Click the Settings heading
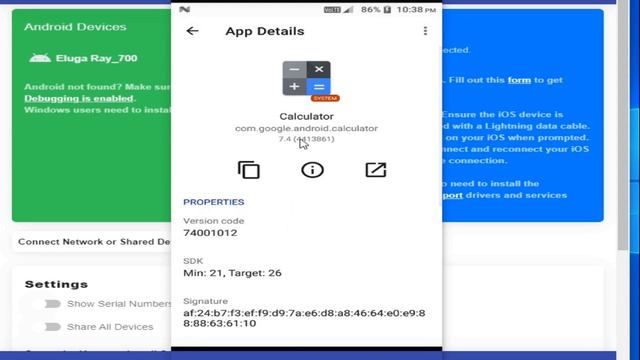The width and height of the screenshot is (640, 360). [x=56, y=284]
